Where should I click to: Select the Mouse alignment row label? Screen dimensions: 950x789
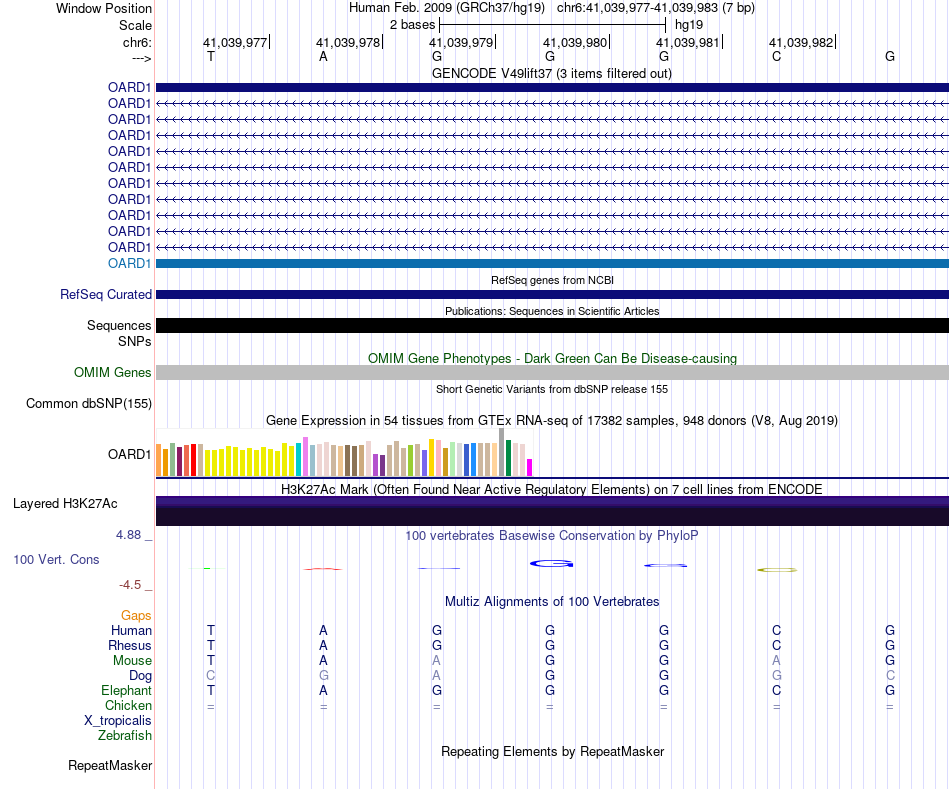click(132, 661)
